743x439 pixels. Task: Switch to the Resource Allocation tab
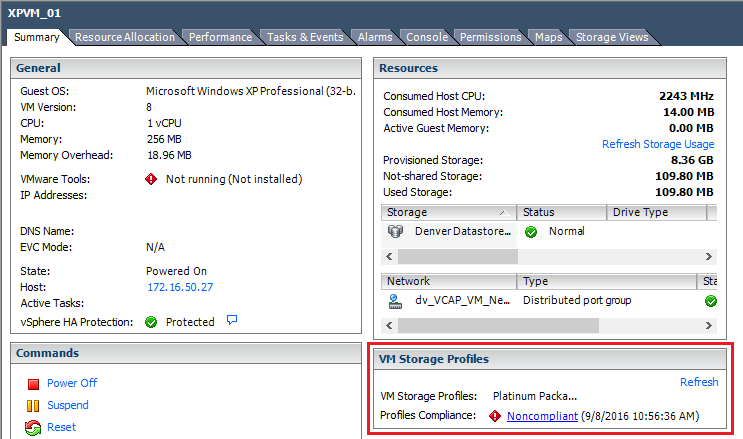click(125, 37)
